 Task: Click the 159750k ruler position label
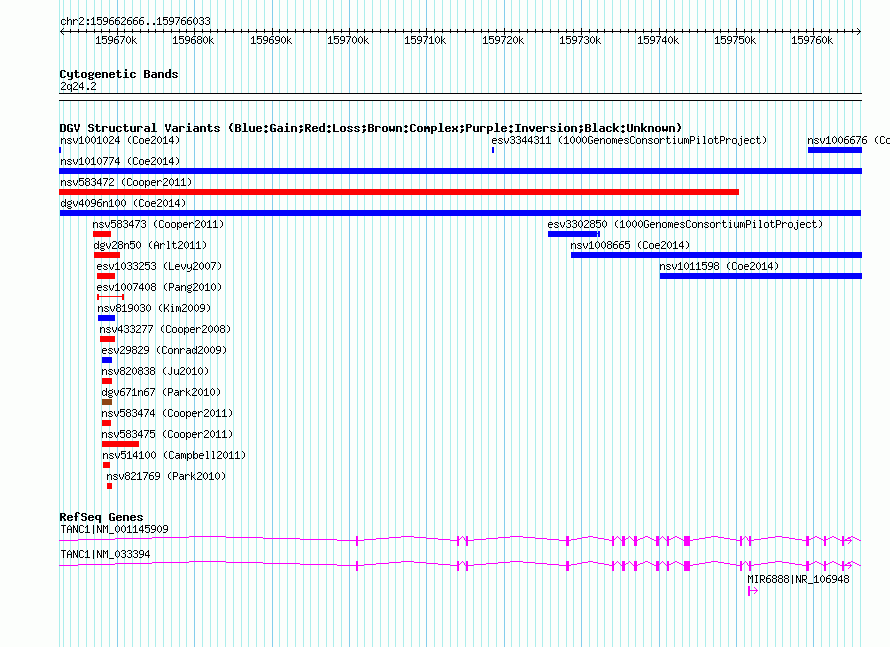[735, 40]
